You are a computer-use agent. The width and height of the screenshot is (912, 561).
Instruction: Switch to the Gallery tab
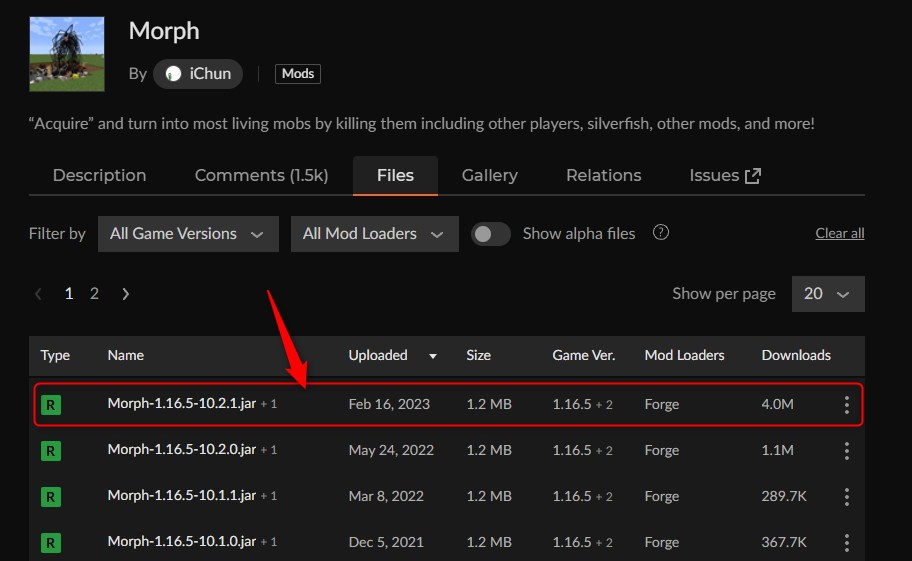(x=489, y=175)
